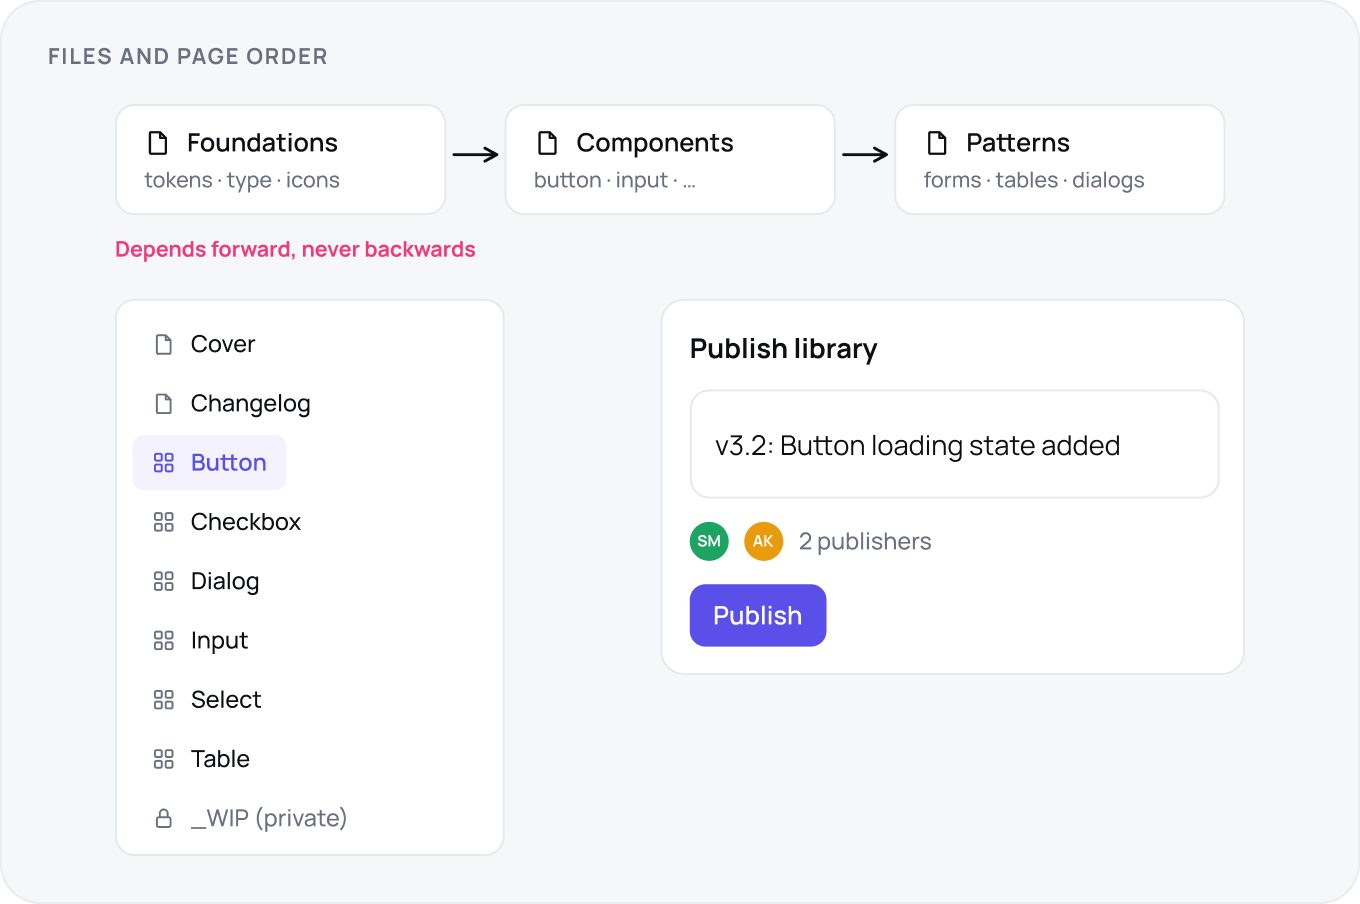Click the component grid icon beside Checkbox
Viewport: 1360px width, 904px height.
[164, 522]
